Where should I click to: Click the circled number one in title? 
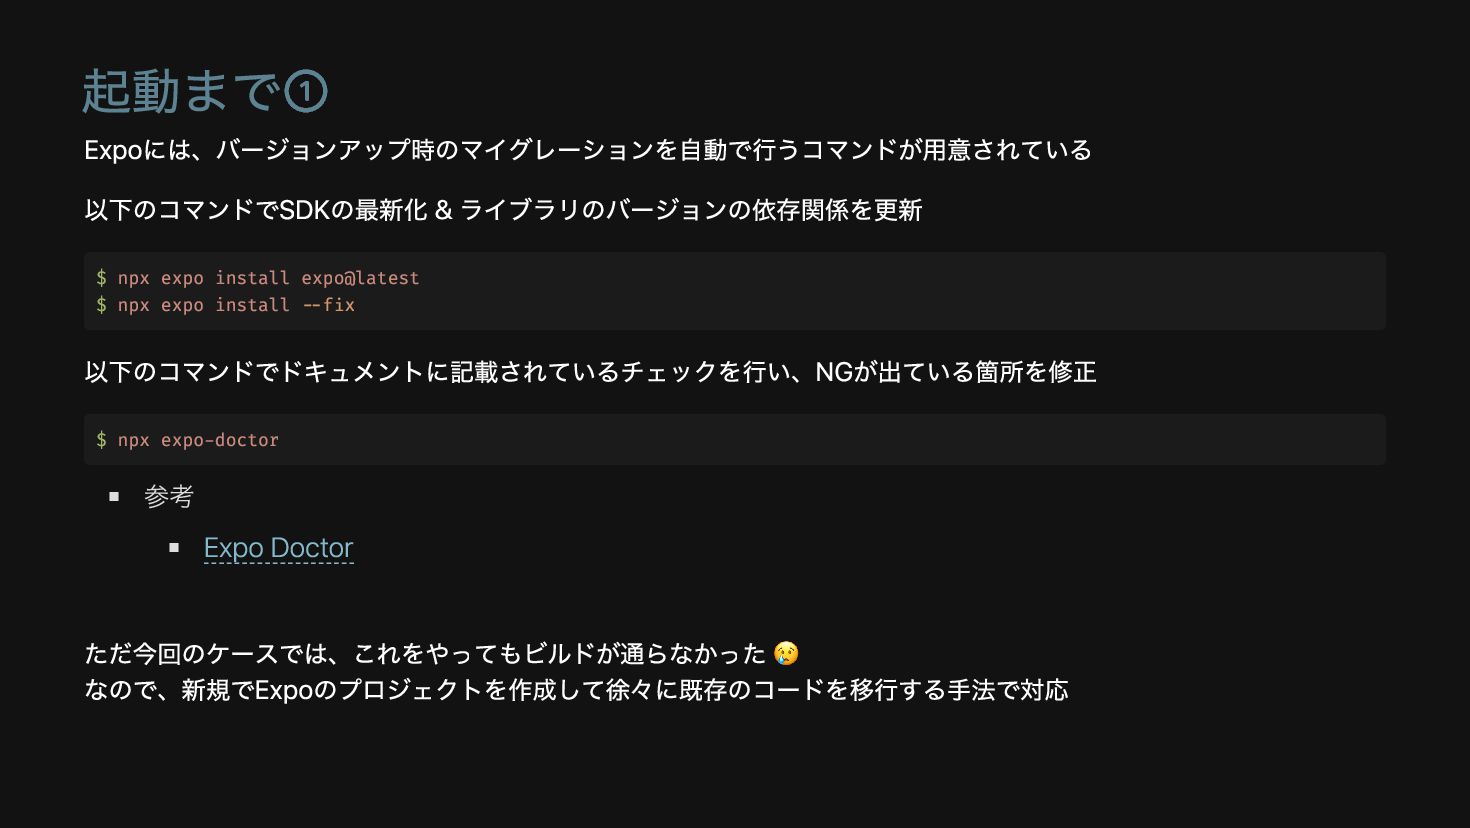click(x=306, y=92)
